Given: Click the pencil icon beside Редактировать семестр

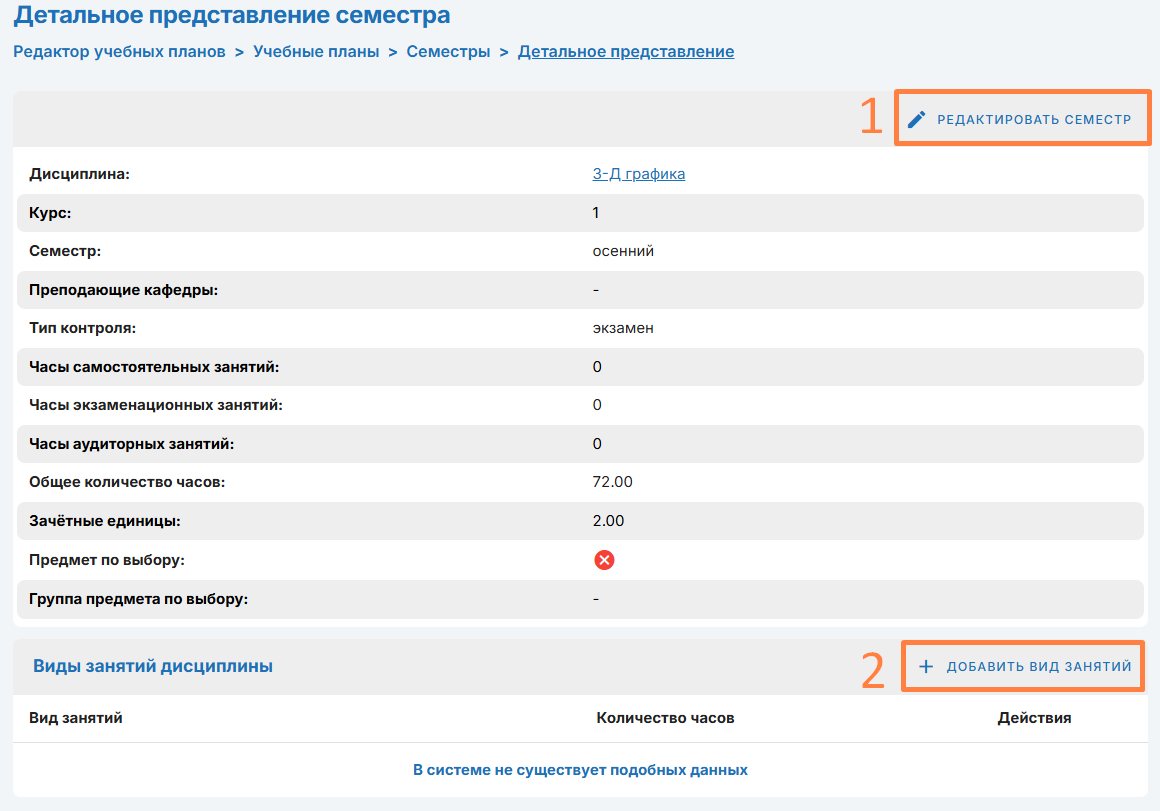Looking at the screenshot, I should [x=917, y=120].
